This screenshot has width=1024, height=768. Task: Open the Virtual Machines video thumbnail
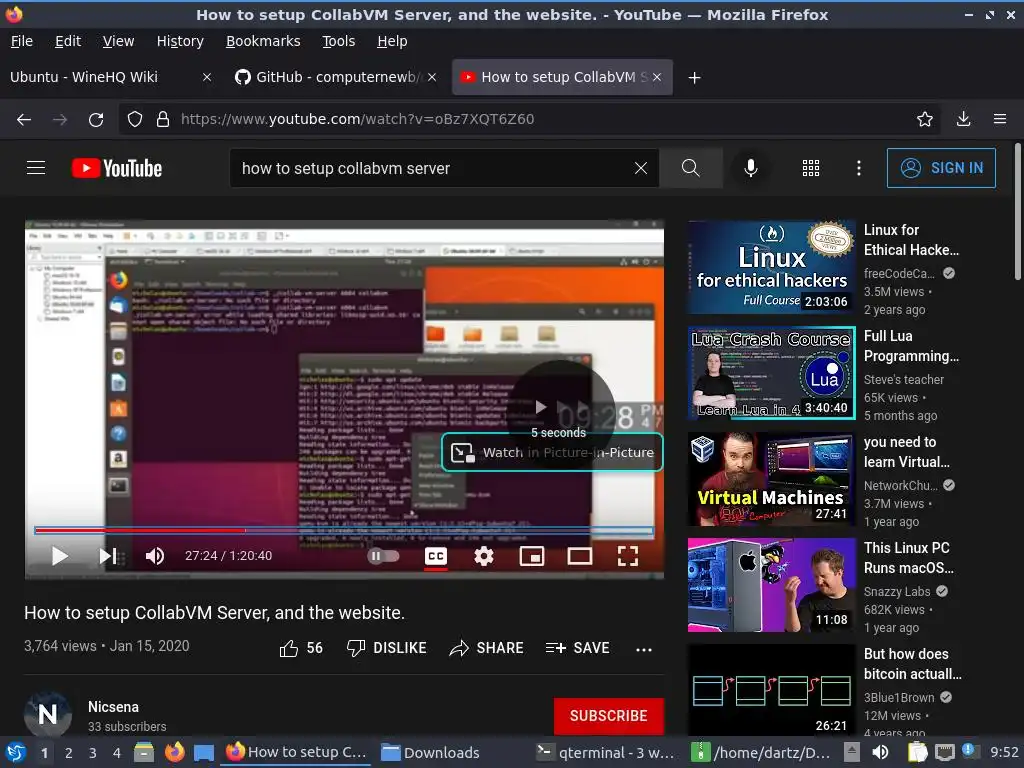(x=771, y=479)
